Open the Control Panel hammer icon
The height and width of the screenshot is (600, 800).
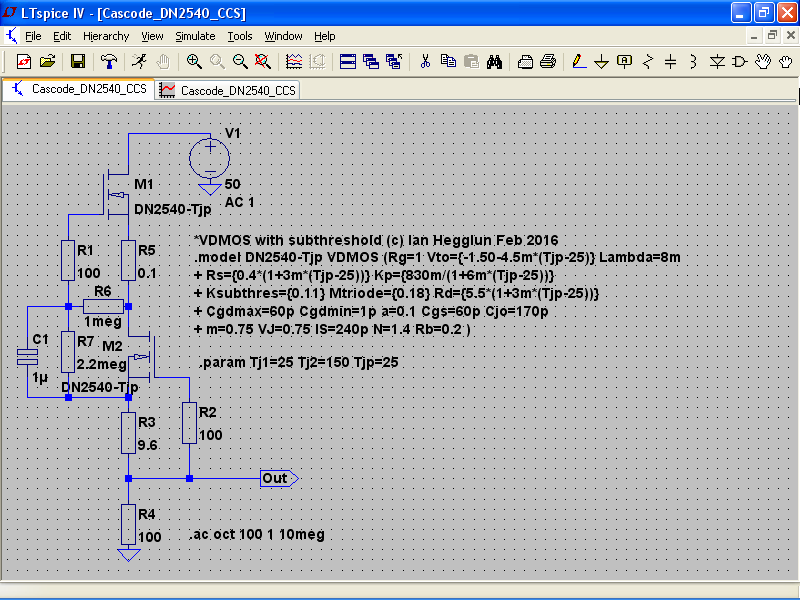click(108, 62)
